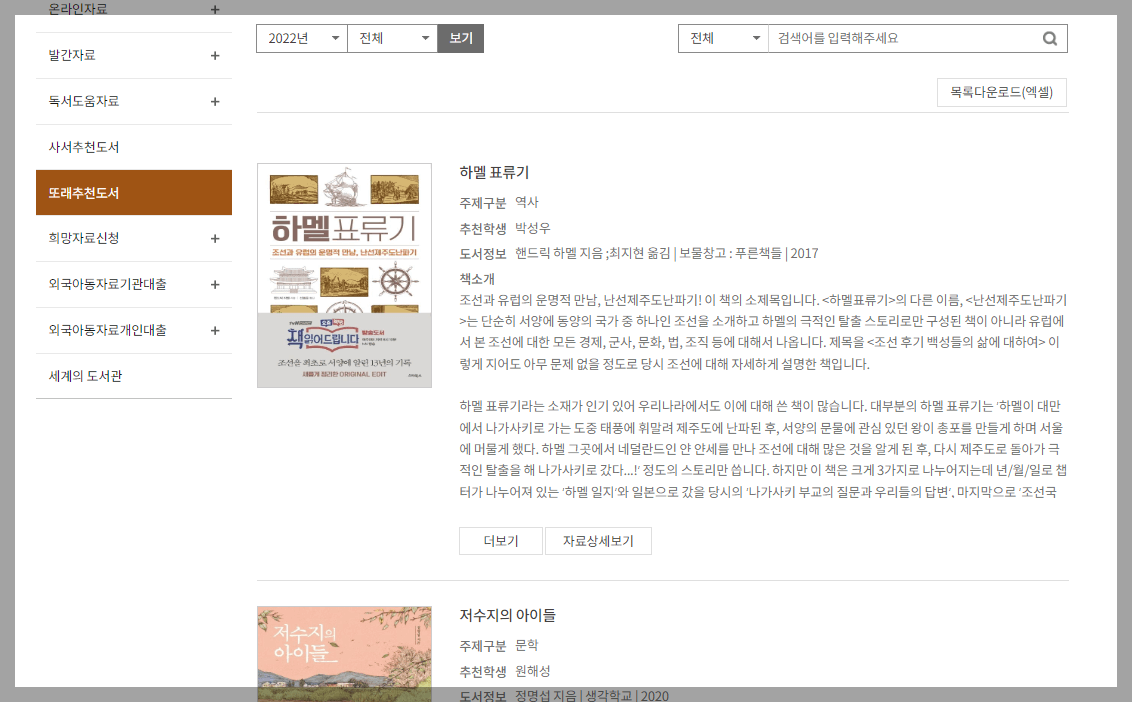Open the 온라인자료 menu item
Viewport: 1132px width, 702px height.
78,9
